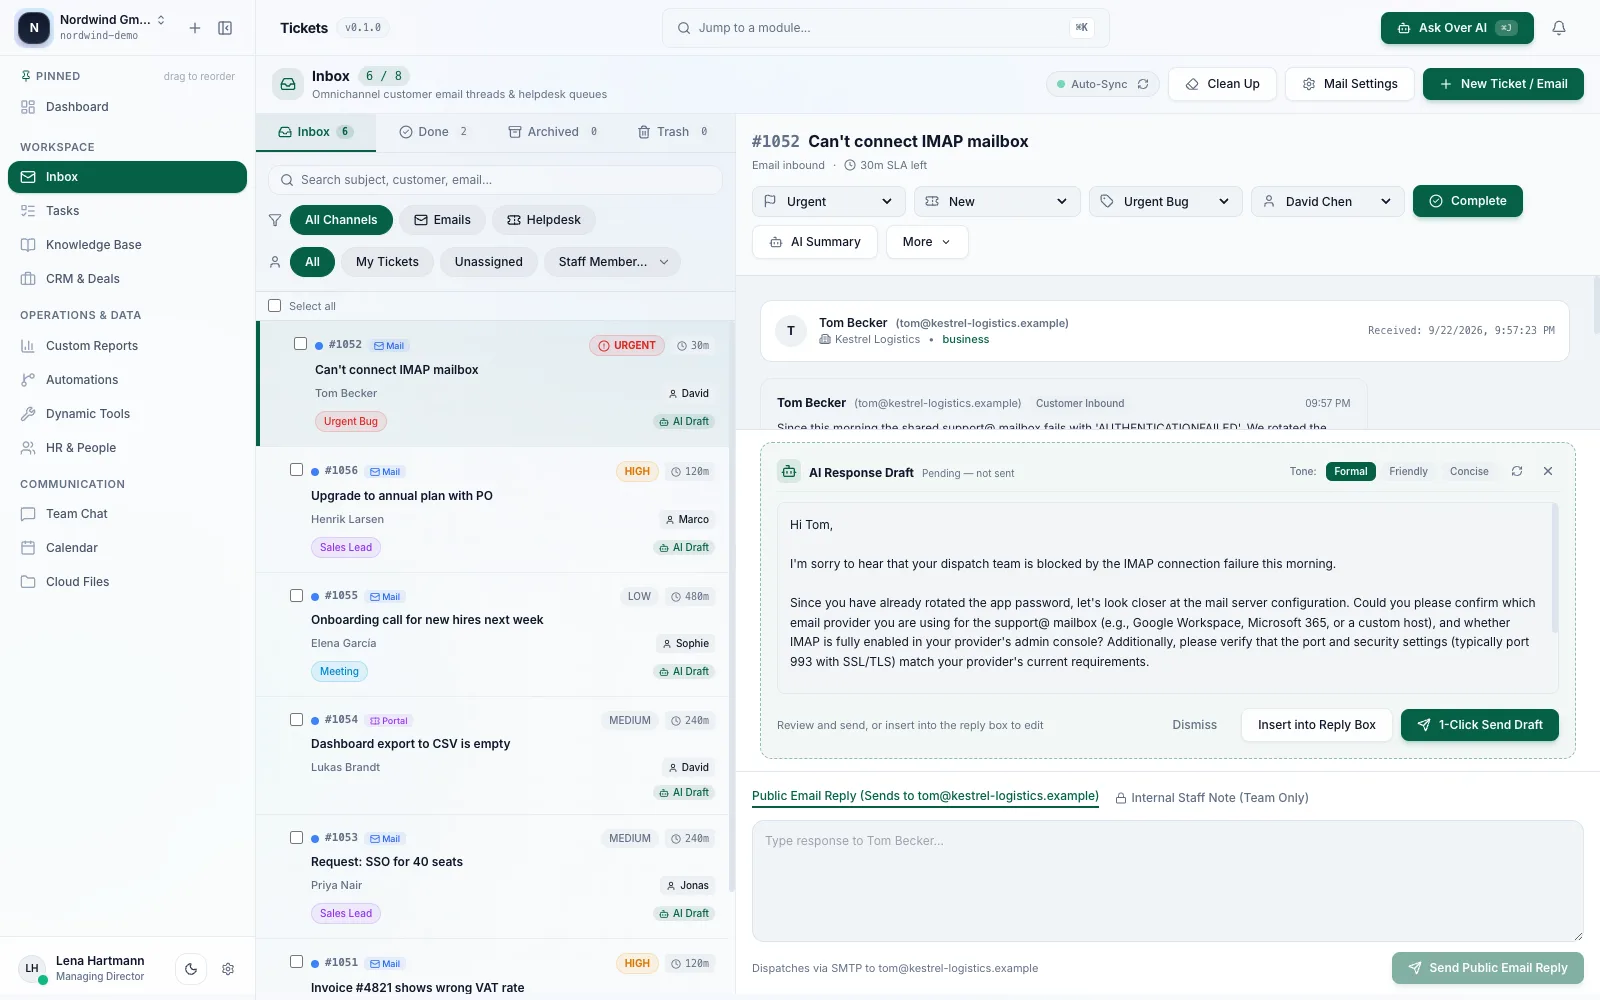The height and width of the screenshot is (1000, 1600).
Task: Open Knowledge Base
Action: [128, 245]
